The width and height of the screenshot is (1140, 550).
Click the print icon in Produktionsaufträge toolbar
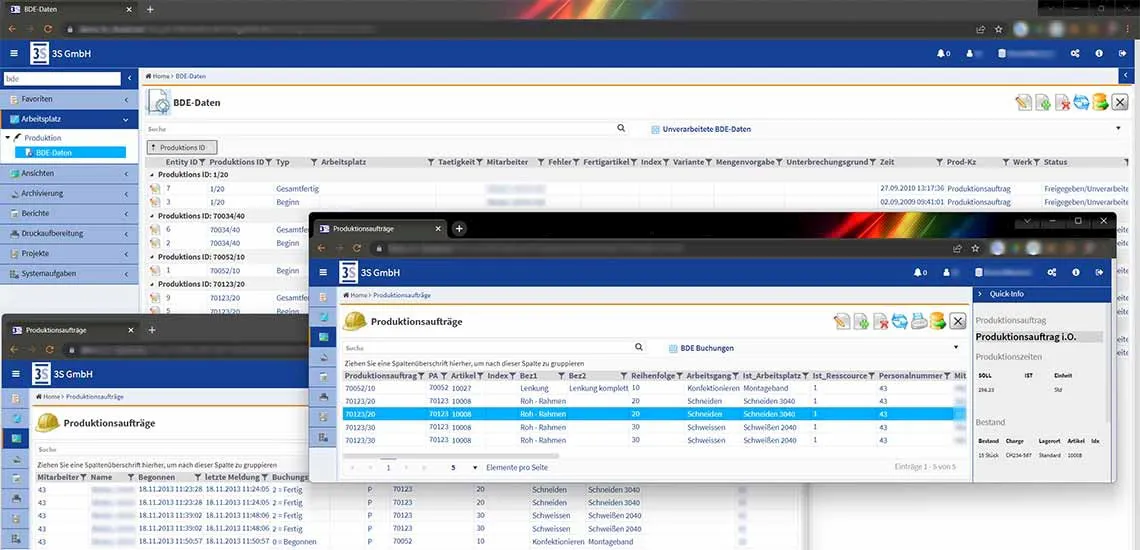(x=919, y=321)
